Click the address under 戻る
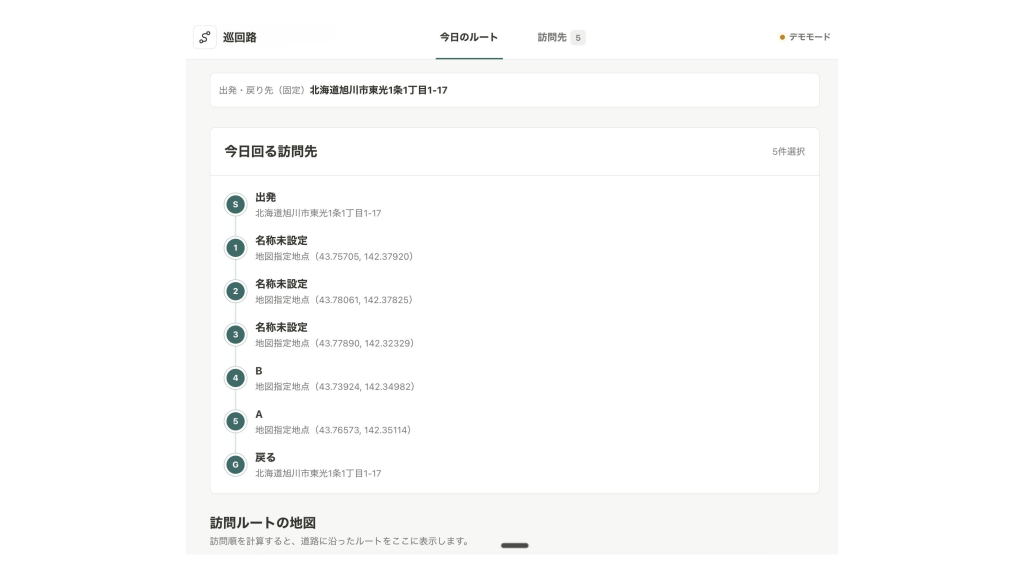This screenshot has width=1024, height=576. (x=318, y=473)
